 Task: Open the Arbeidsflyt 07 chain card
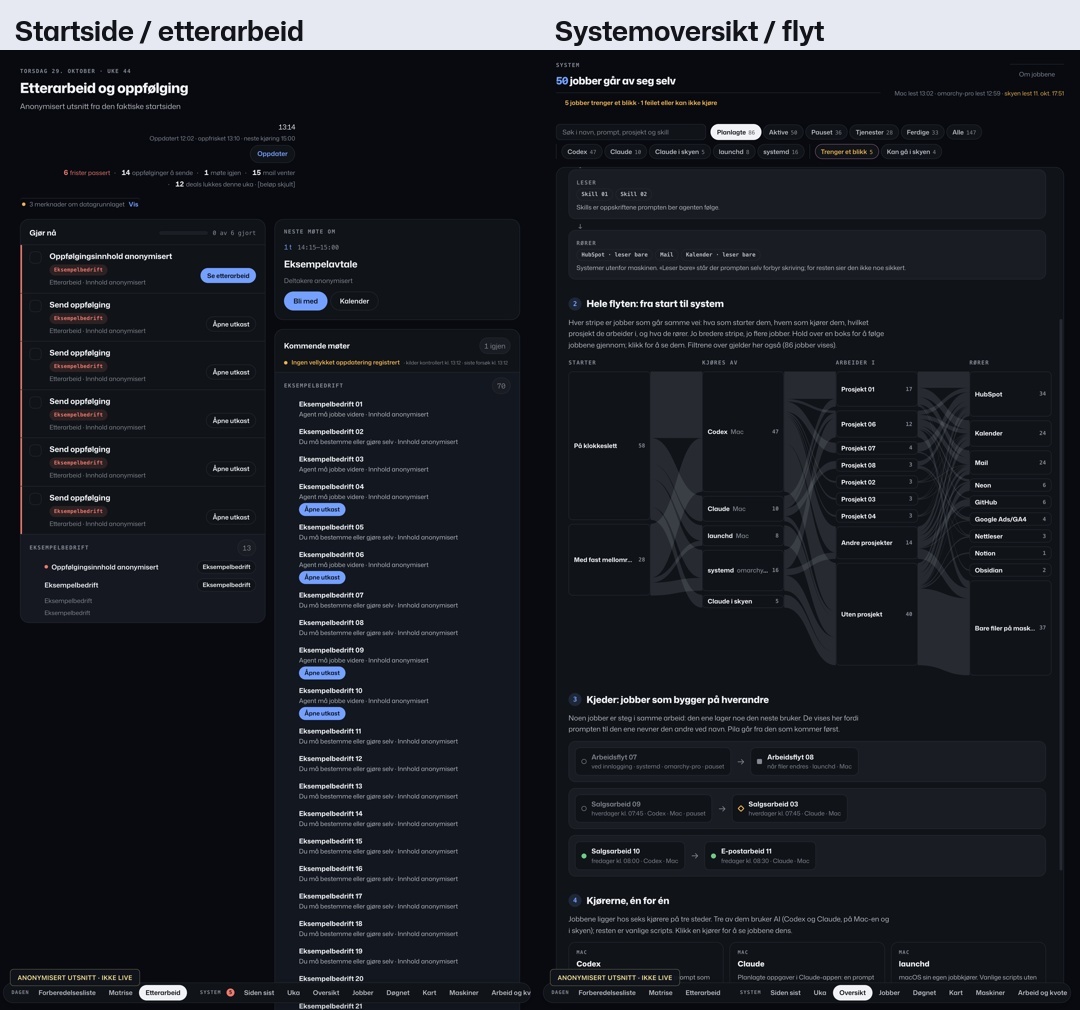(x=653, y=761)
